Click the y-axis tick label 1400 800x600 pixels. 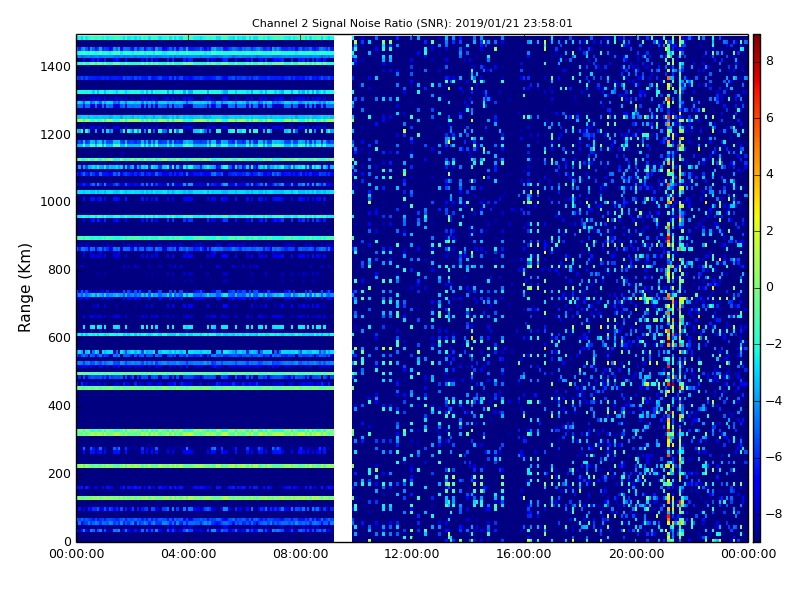[55, 67]
